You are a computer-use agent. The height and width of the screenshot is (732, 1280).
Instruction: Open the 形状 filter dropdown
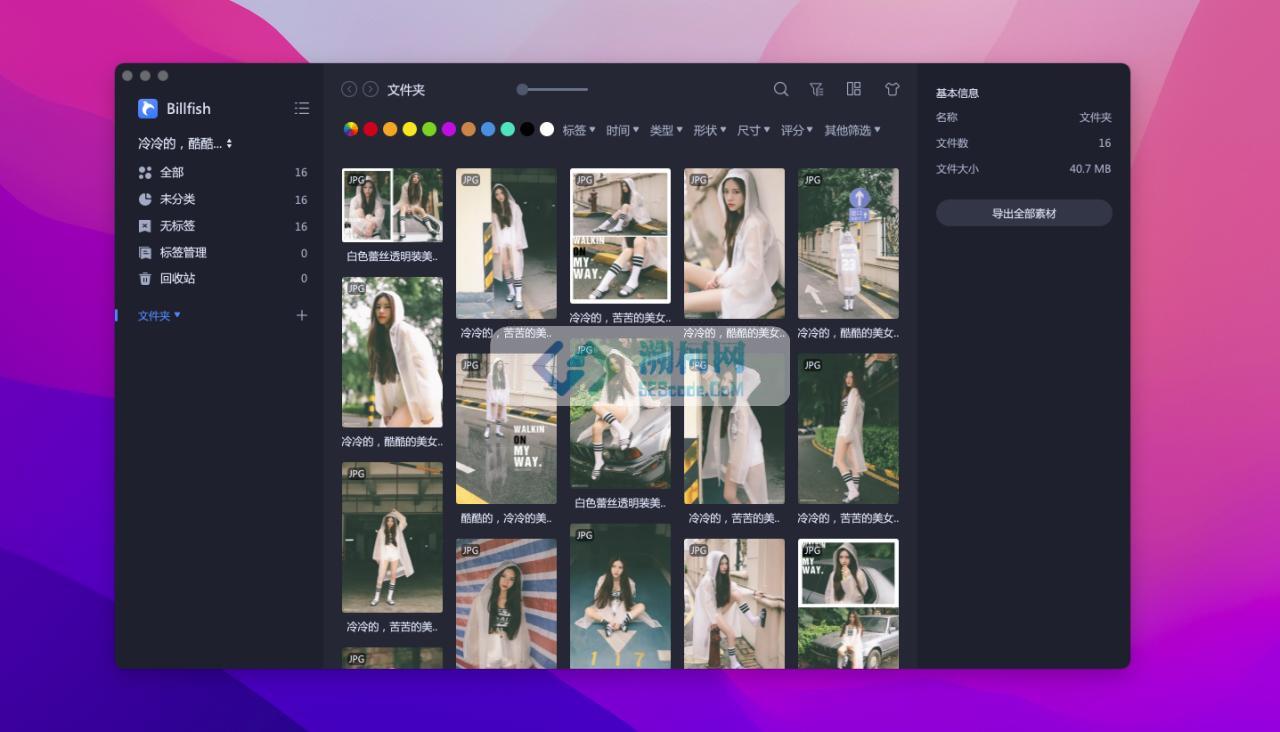(x=710, y=130)
